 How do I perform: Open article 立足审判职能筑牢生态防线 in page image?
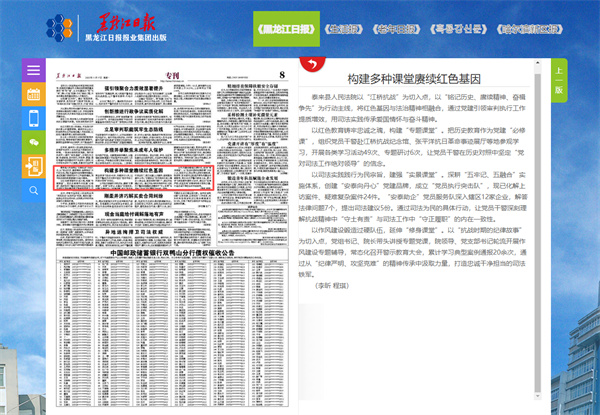pos(134,129)
